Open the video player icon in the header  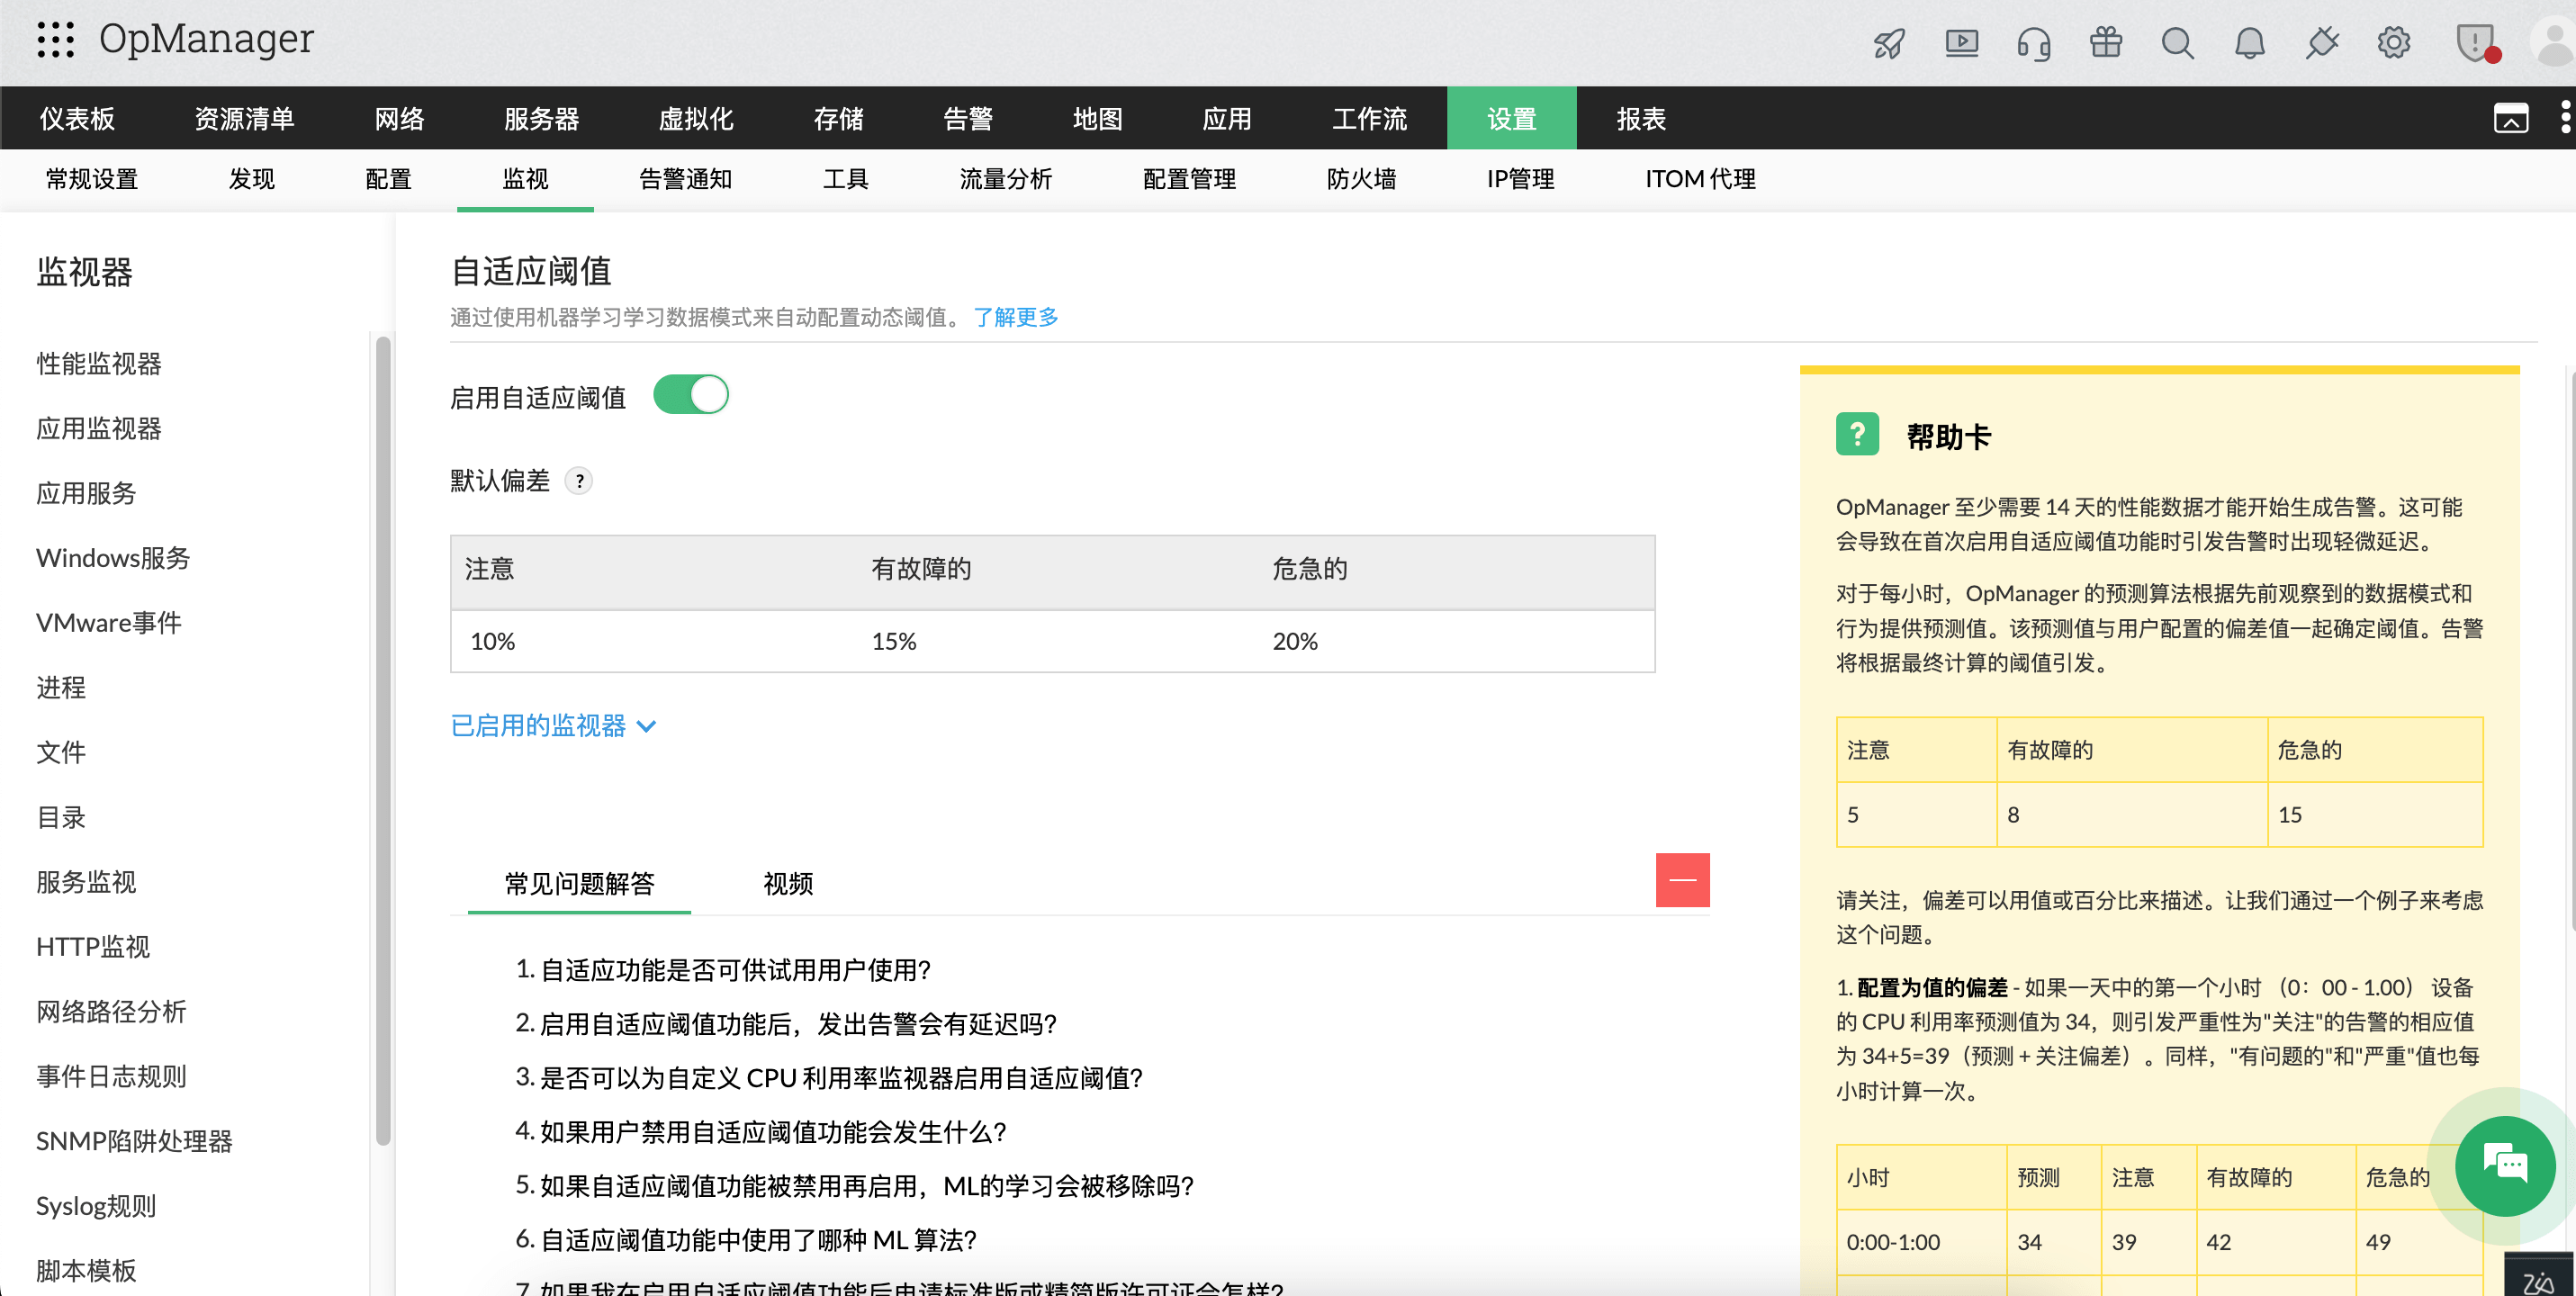(1962, 43)
